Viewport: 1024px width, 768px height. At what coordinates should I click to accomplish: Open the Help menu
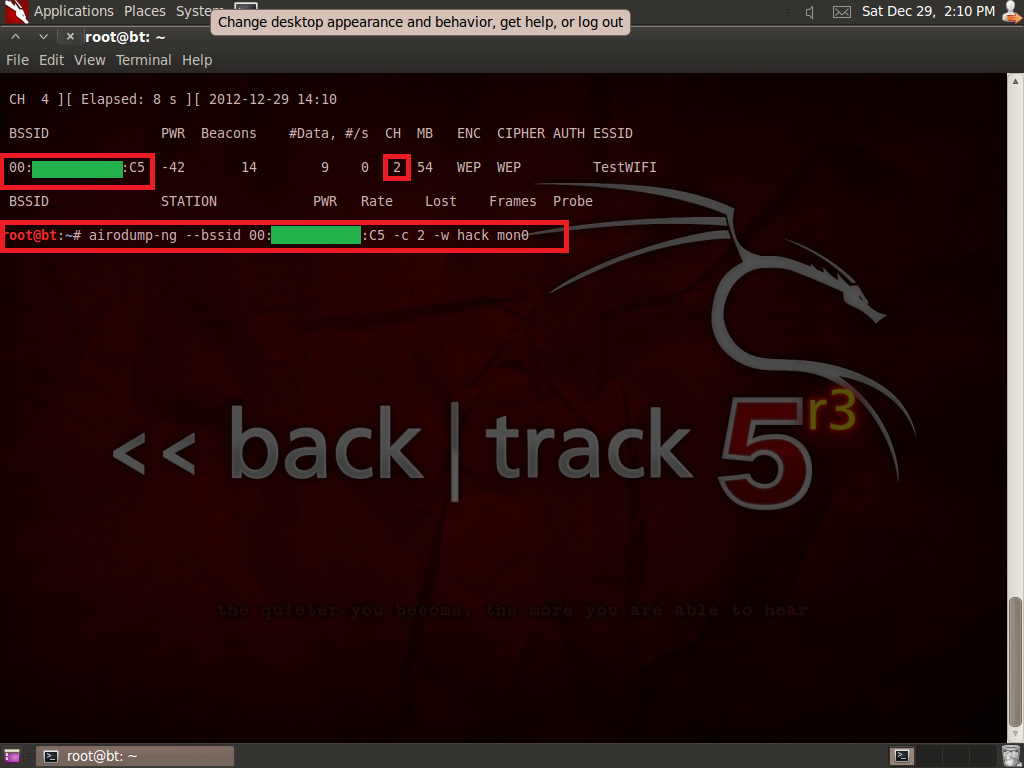197,60
